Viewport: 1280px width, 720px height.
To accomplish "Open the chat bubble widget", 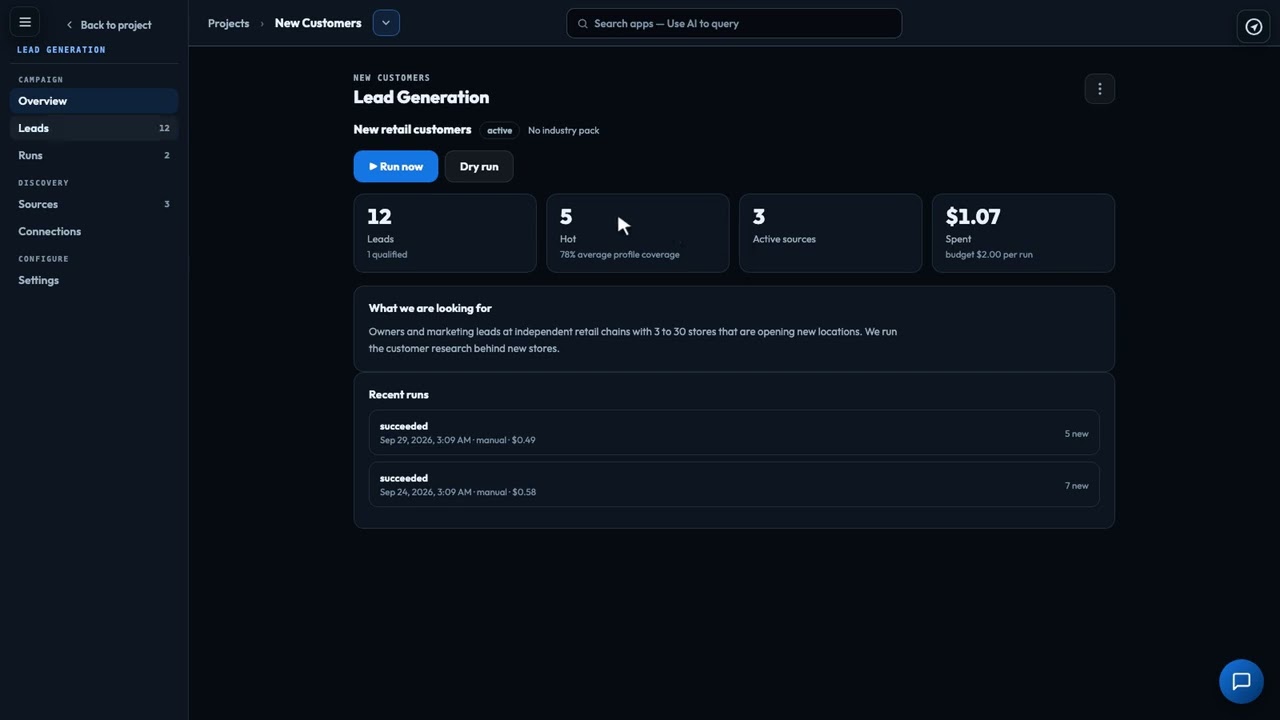I will click(x=1241, y=681).
